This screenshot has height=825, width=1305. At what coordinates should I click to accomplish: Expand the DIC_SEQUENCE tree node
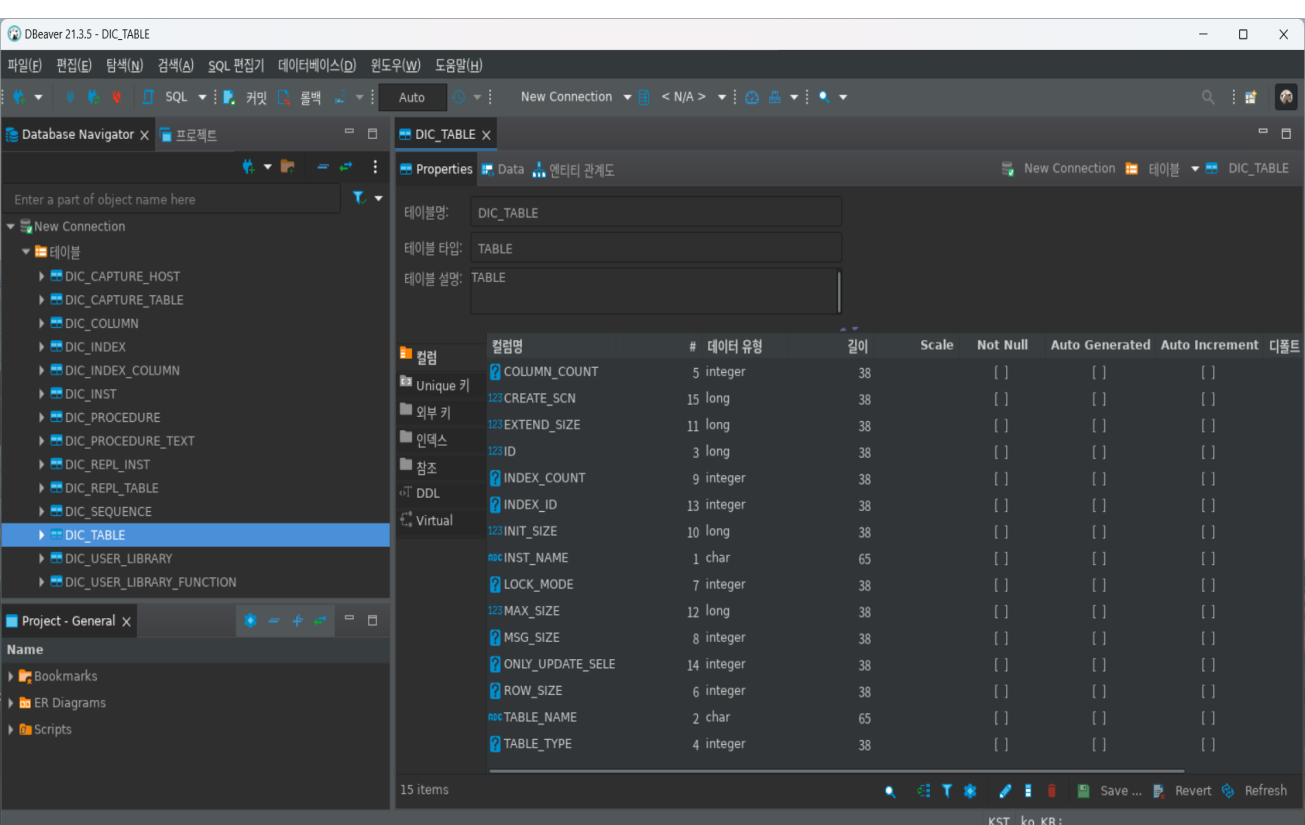[x=42, y=511]
